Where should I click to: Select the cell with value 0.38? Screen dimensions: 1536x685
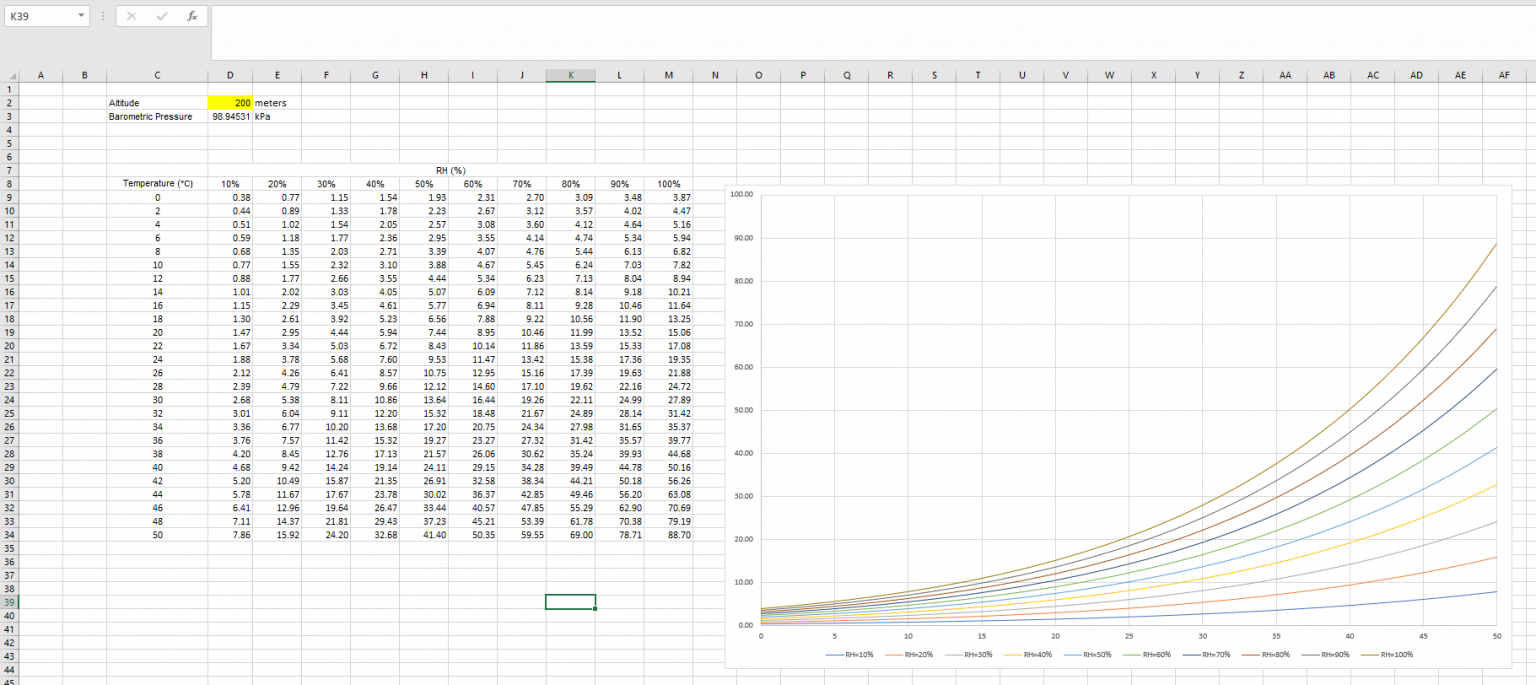pyautogui.click(x=230, y=197)
